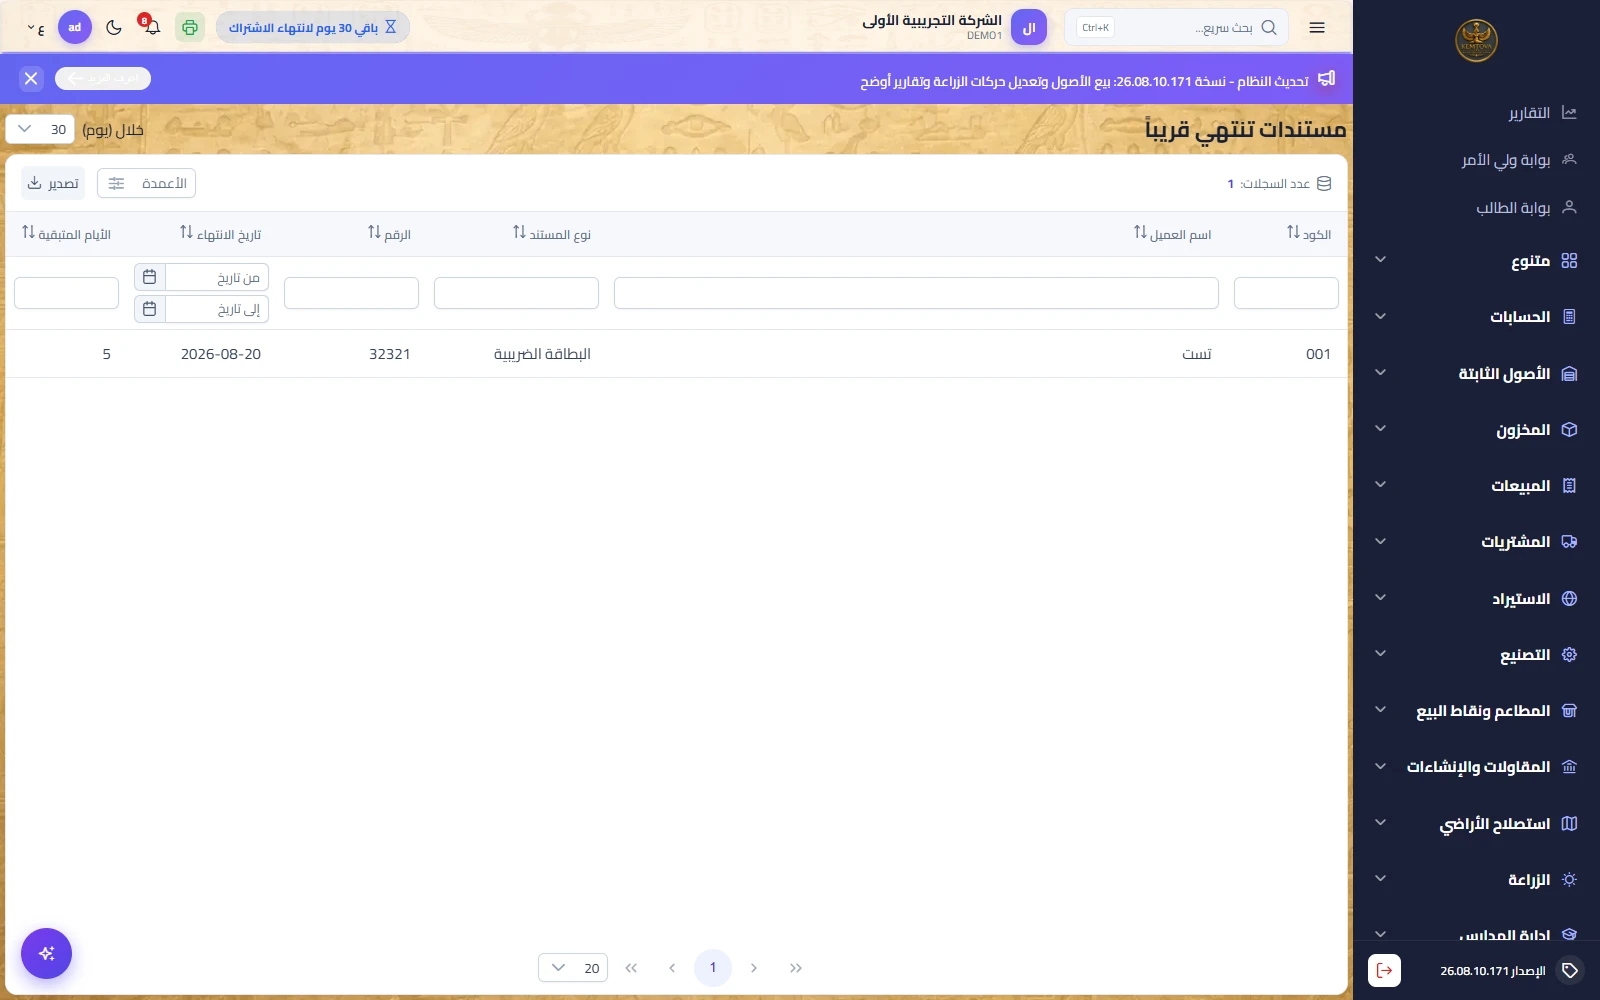
Task: Open the notifications bell
Action: point(152,27)
